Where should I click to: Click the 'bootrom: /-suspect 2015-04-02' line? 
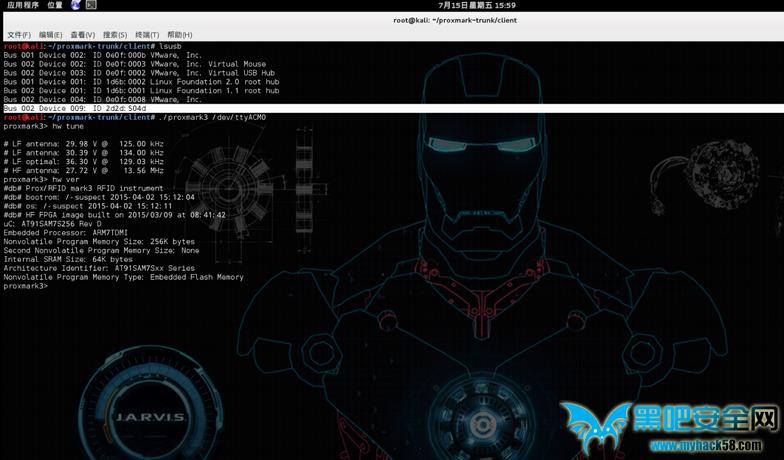point(99,198)
